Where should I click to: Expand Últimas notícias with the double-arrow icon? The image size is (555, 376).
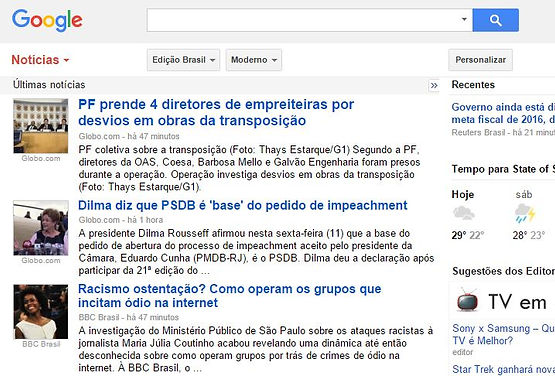pos(434,85)
